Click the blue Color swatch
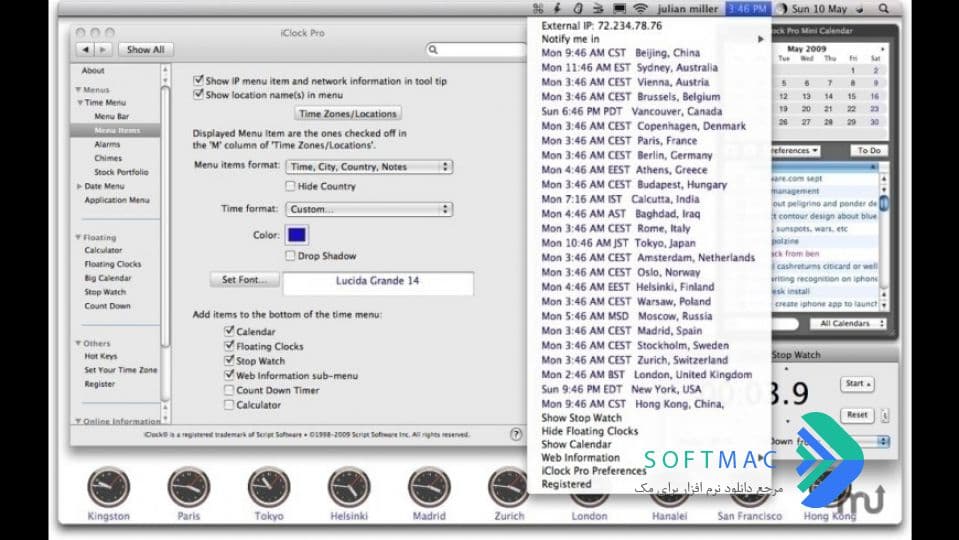 (x=297, y=235)
